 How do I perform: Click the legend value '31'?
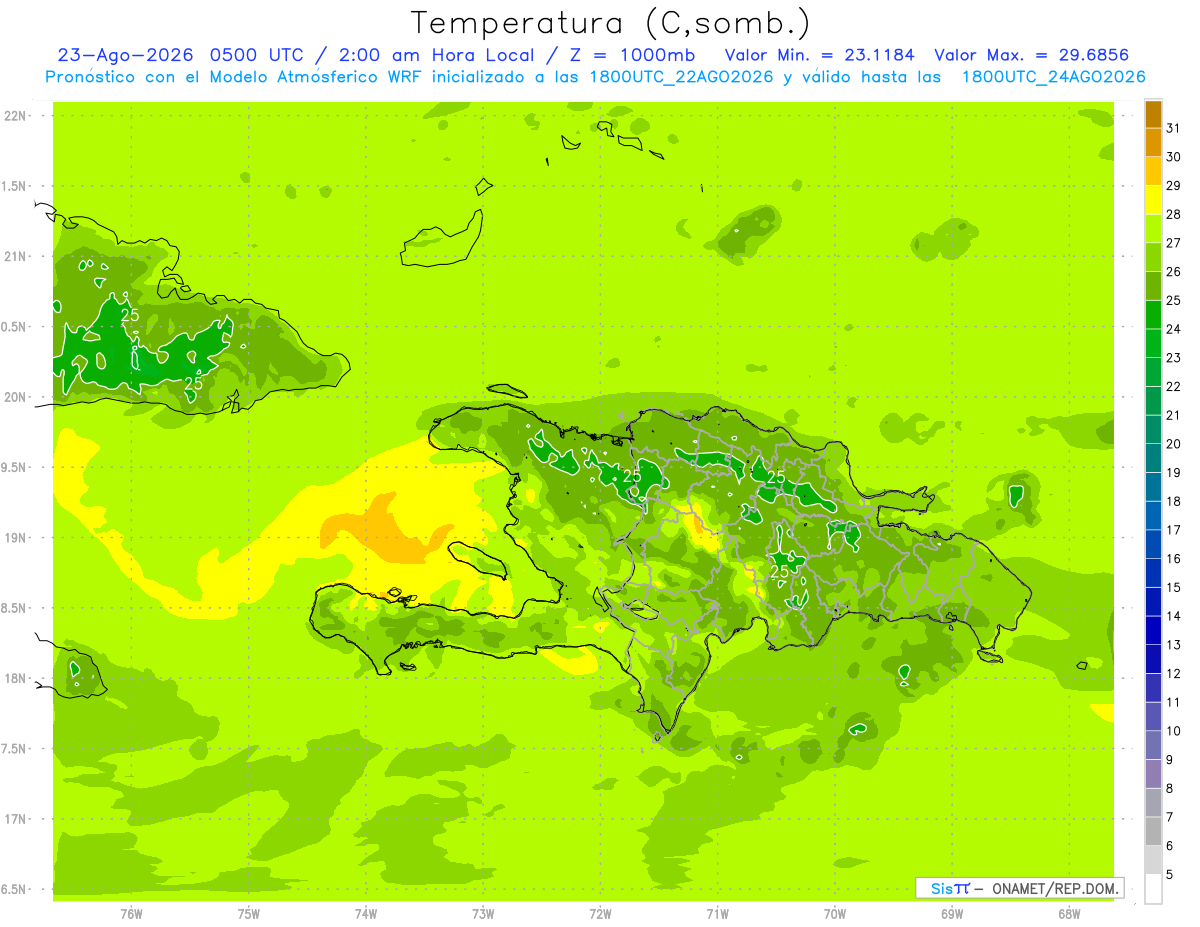[1174, 128]
